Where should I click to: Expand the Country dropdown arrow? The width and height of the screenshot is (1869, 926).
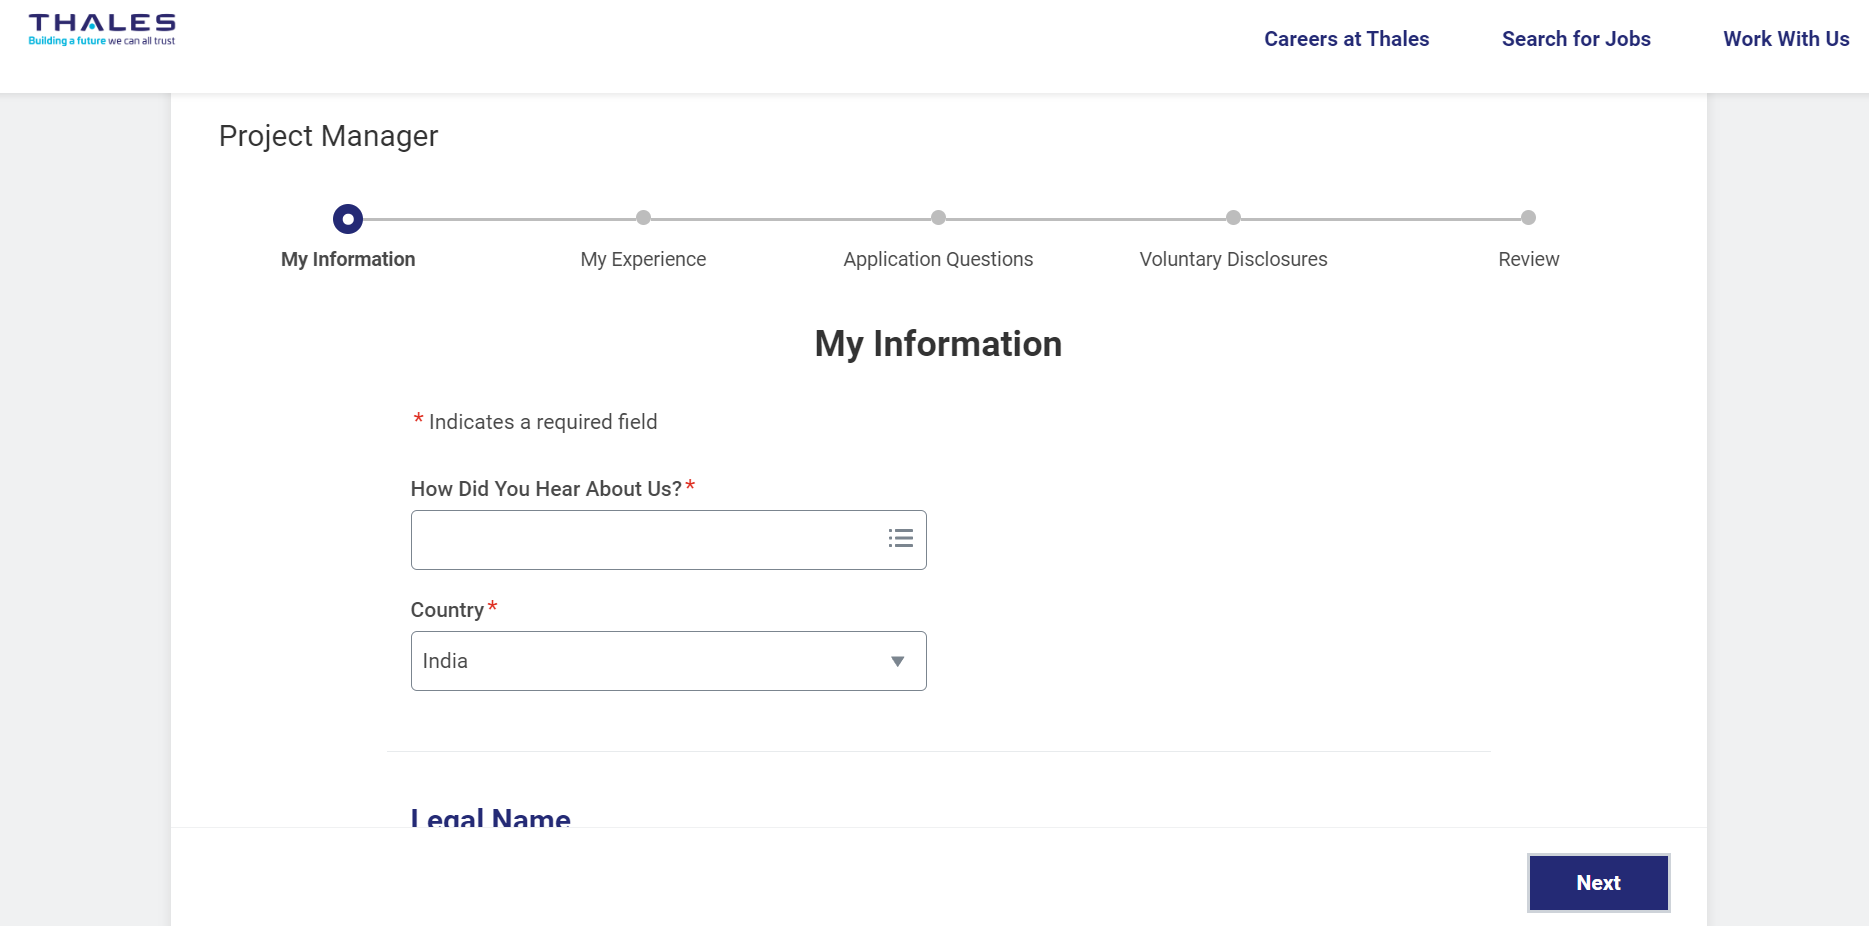(897, 661)
